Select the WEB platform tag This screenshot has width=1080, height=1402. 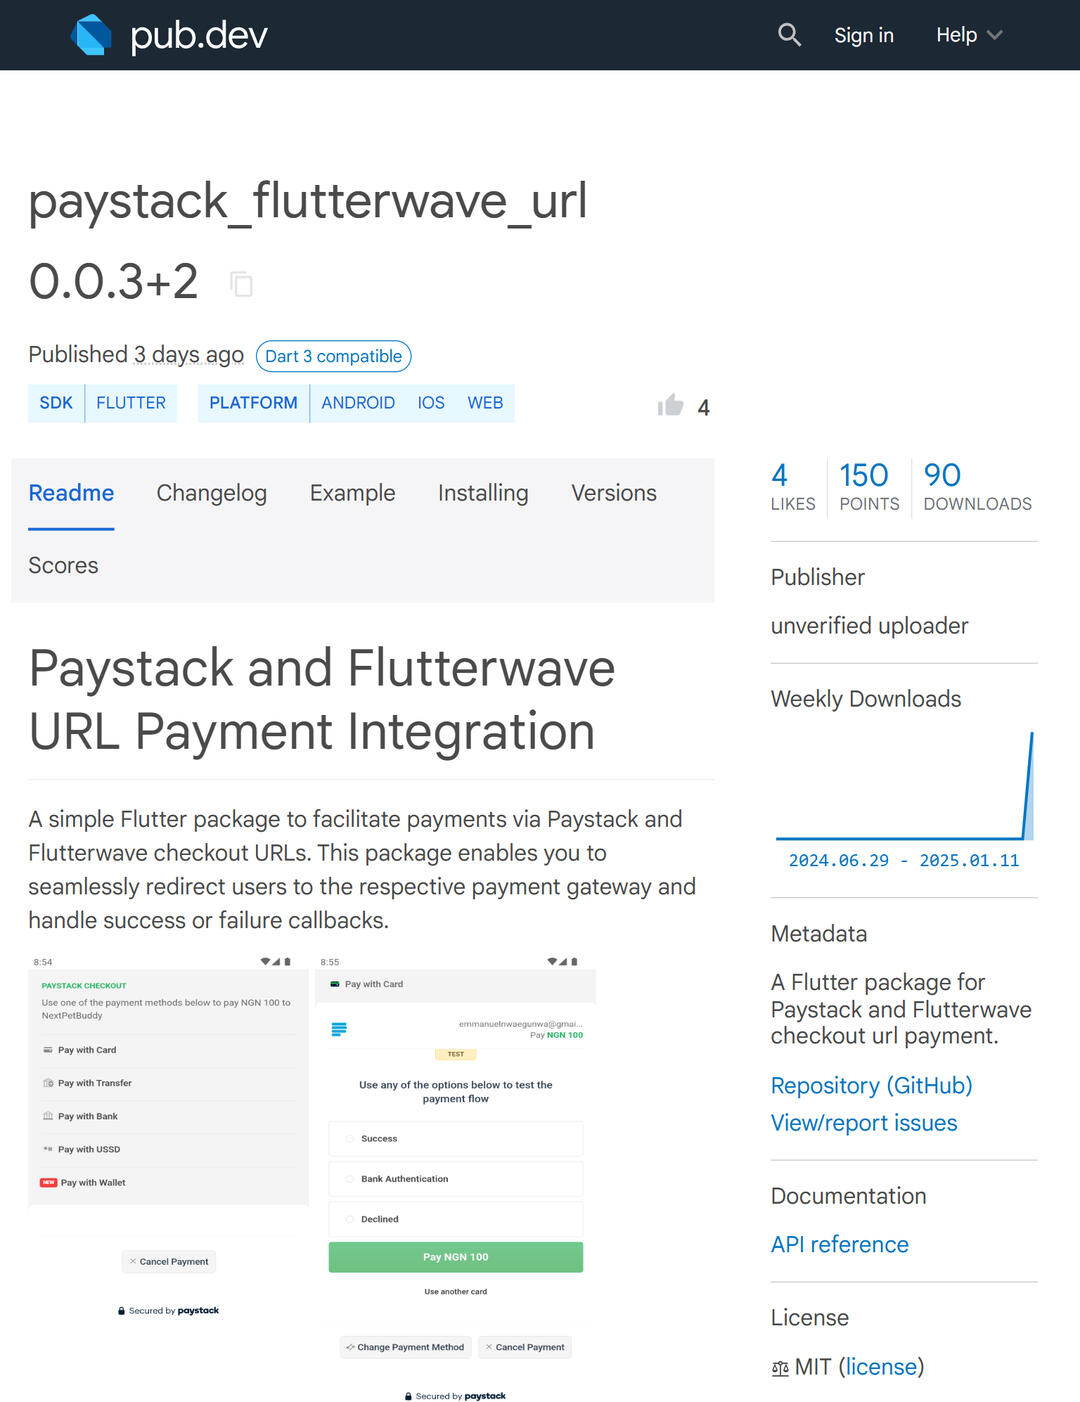click(x=485, y=403)
